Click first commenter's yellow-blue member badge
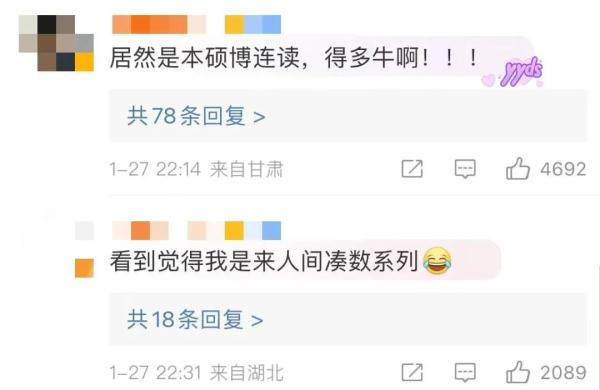This screenshot has height=390, width=600. click(253, 24)
